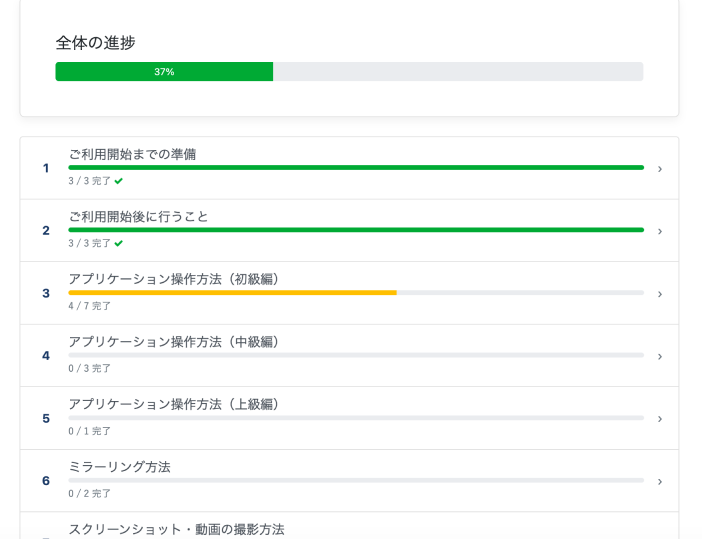Open ご利用開始までの準備 section title
The image size is (702, 539).
pos(132,154)
